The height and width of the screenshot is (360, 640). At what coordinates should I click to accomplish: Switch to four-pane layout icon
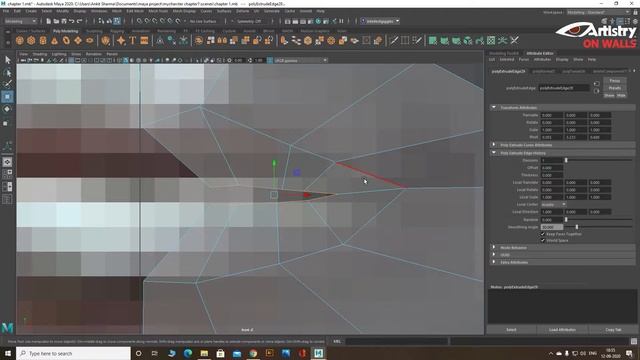pos(7,174)
